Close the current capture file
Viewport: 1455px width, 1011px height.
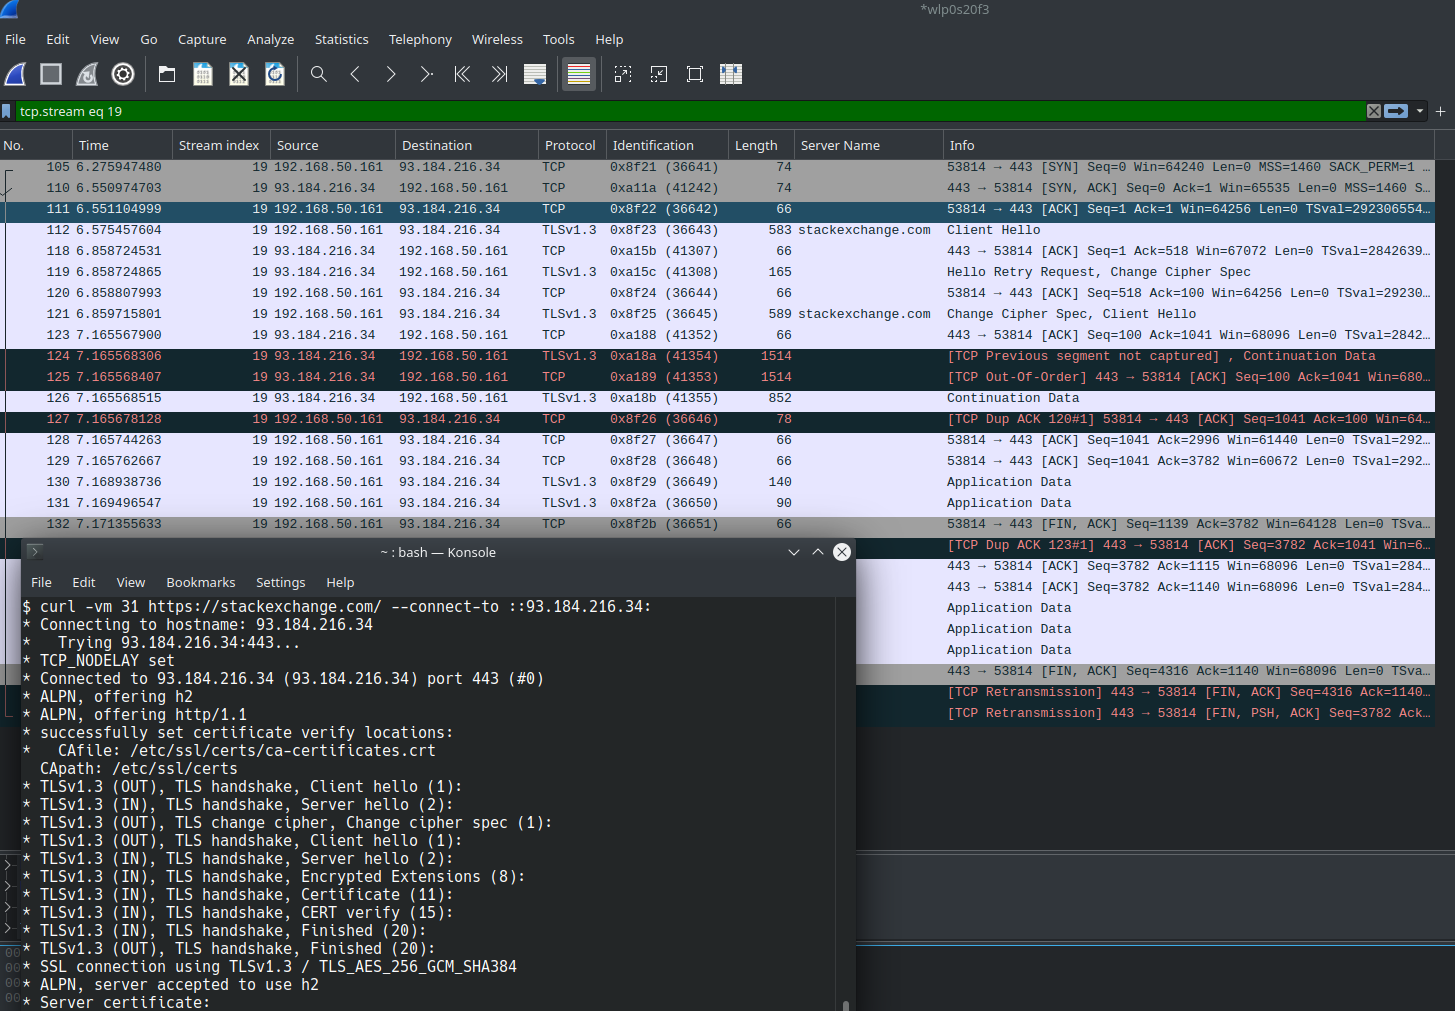pyautogui.click(x=239, y=74)
